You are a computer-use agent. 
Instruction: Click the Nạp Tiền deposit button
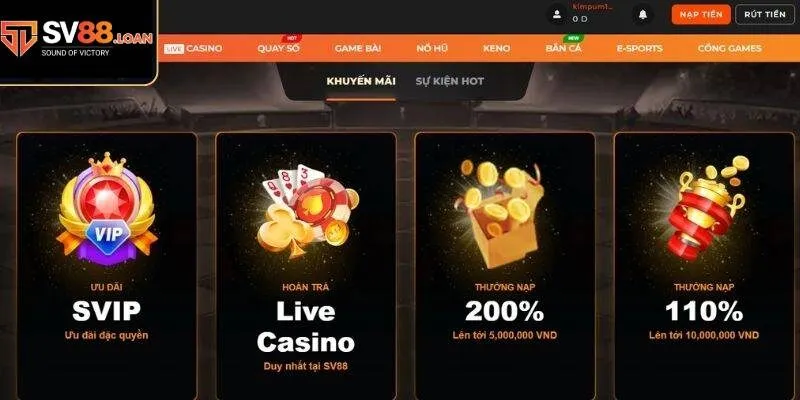pos(701,14)
